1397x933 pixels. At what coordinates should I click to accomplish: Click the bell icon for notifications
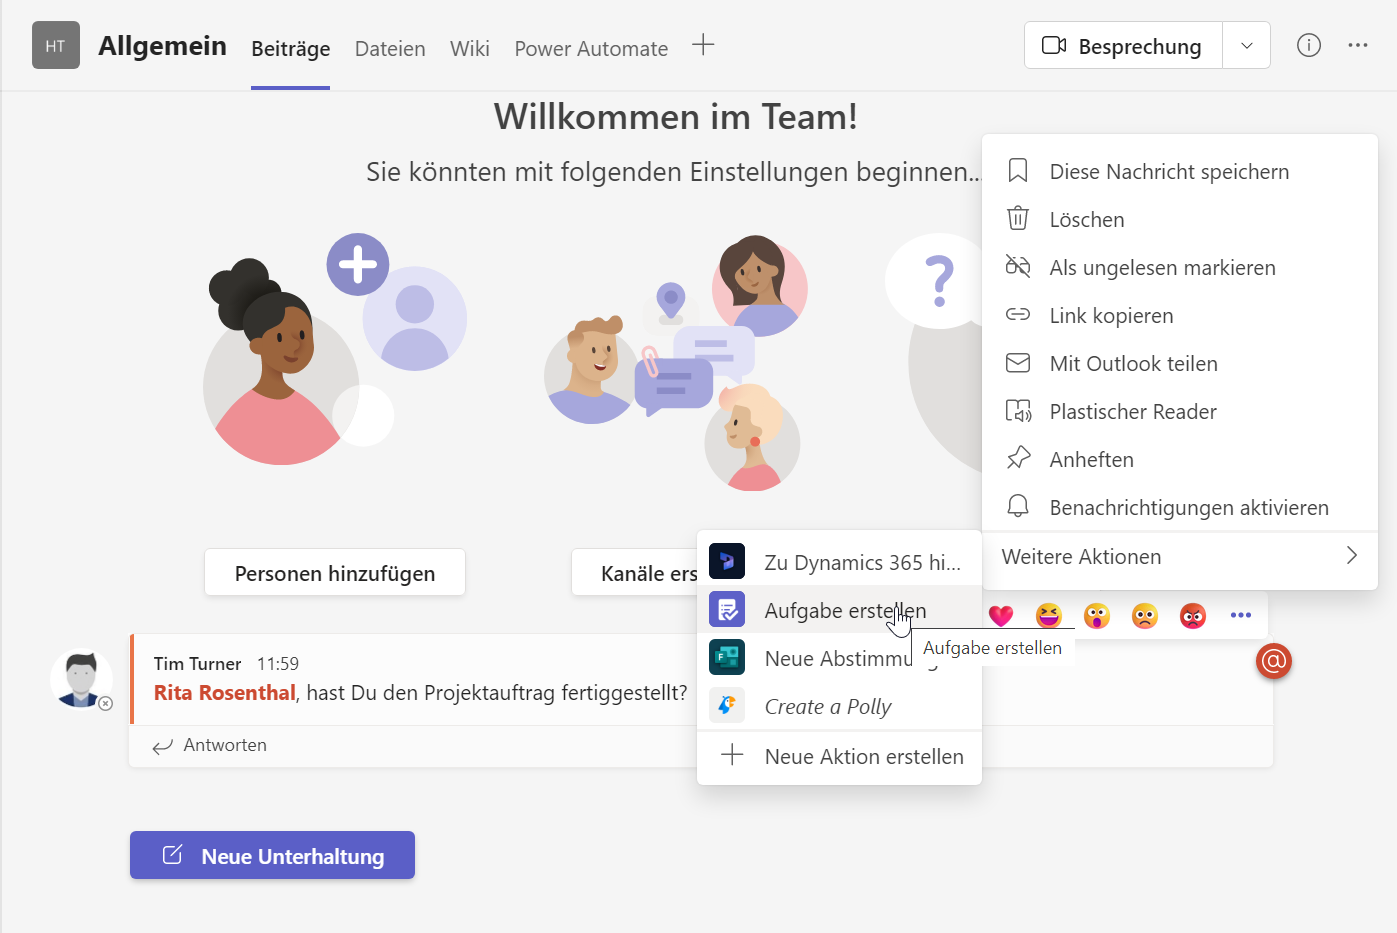[x=1018, y=506]
